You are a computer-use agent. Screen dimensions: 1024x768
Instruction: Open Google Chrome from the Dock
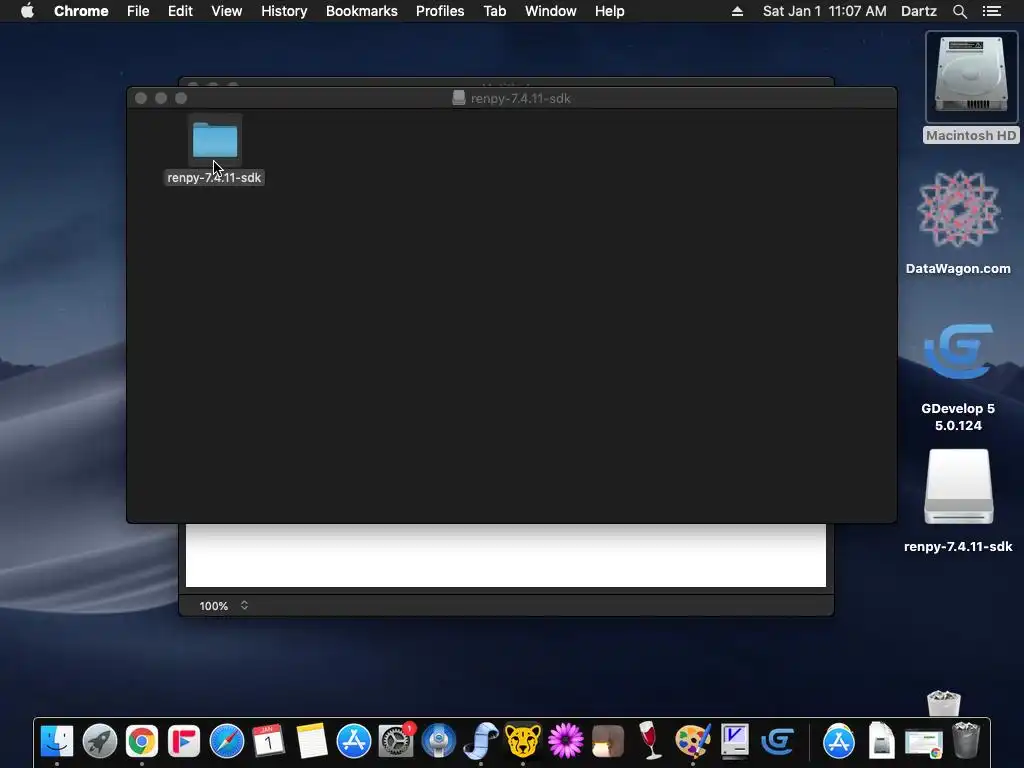pyautogui.click(x=142, y=741)
